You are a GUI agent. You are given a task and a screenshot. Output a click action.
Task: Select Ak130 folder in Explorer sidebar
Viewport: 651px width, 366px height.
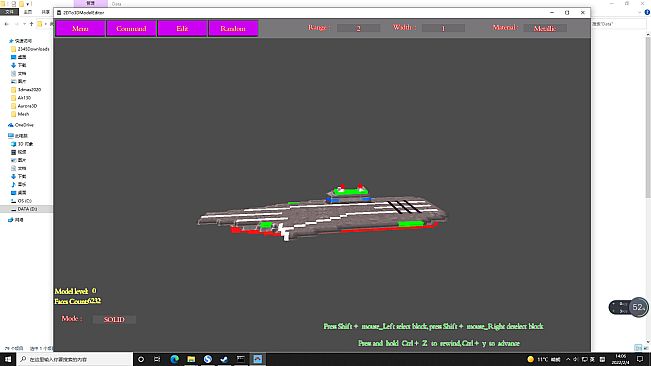[x=21, y=98]
